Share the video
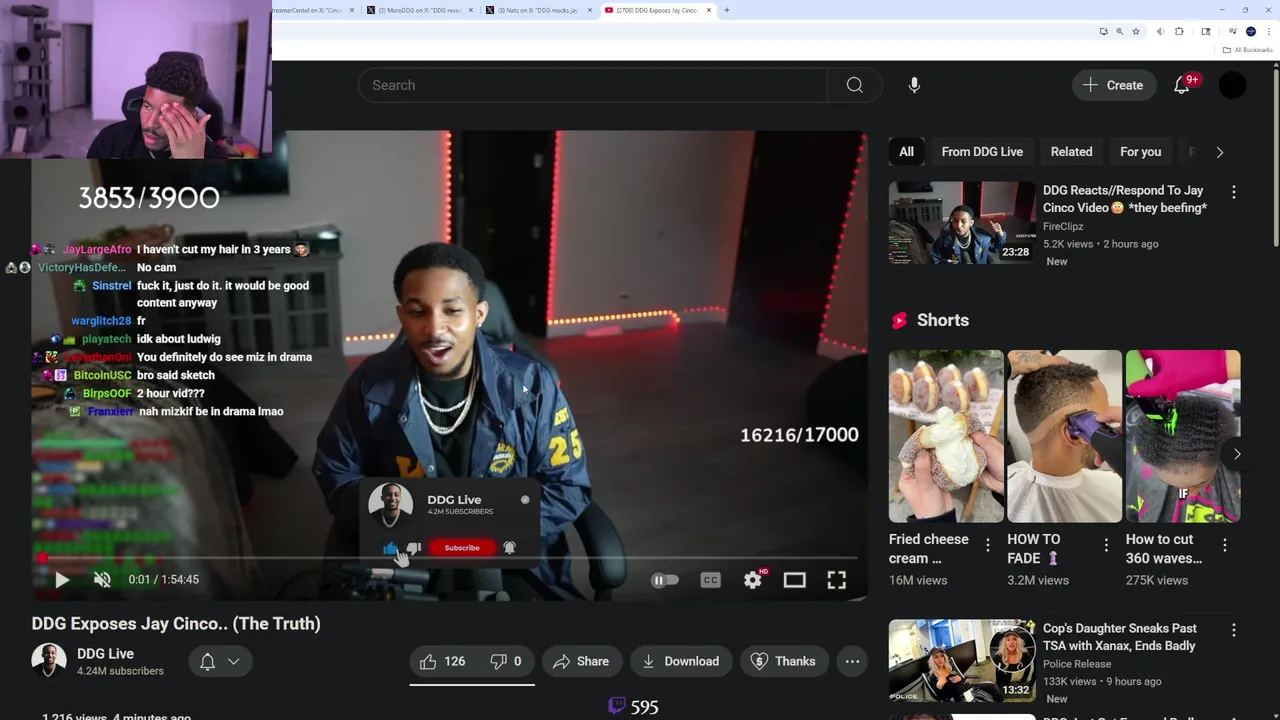The width and height of the screenshot is (1280, 720). click(580, 661)
